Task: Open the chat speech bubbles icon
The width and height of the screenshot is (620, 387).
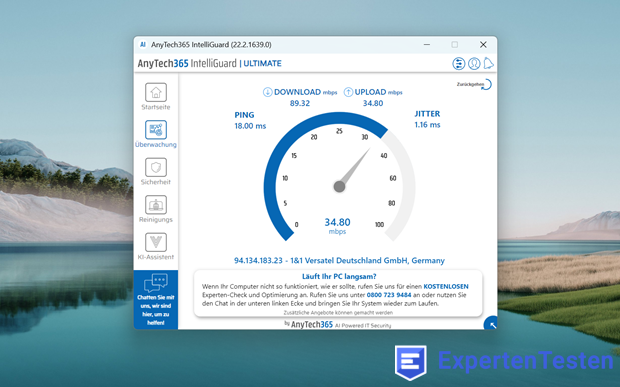Action: point(156,282)
